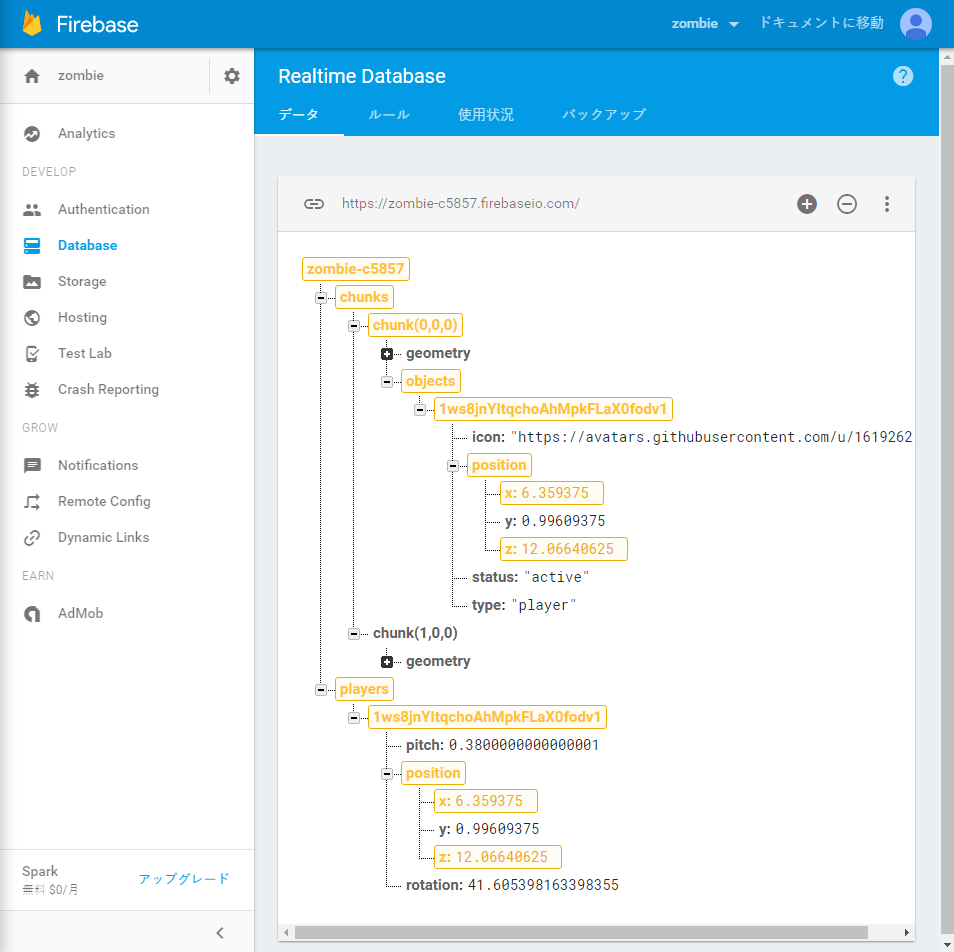
Task: Click the circled minus remove icon
Action: tap(847, 204)
